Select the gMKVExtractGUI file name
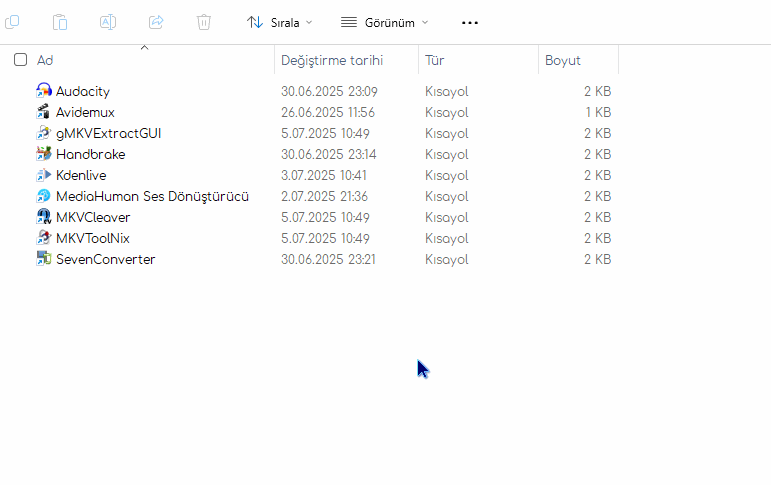This screenshot has height=485, width=771. click(109, 133)
